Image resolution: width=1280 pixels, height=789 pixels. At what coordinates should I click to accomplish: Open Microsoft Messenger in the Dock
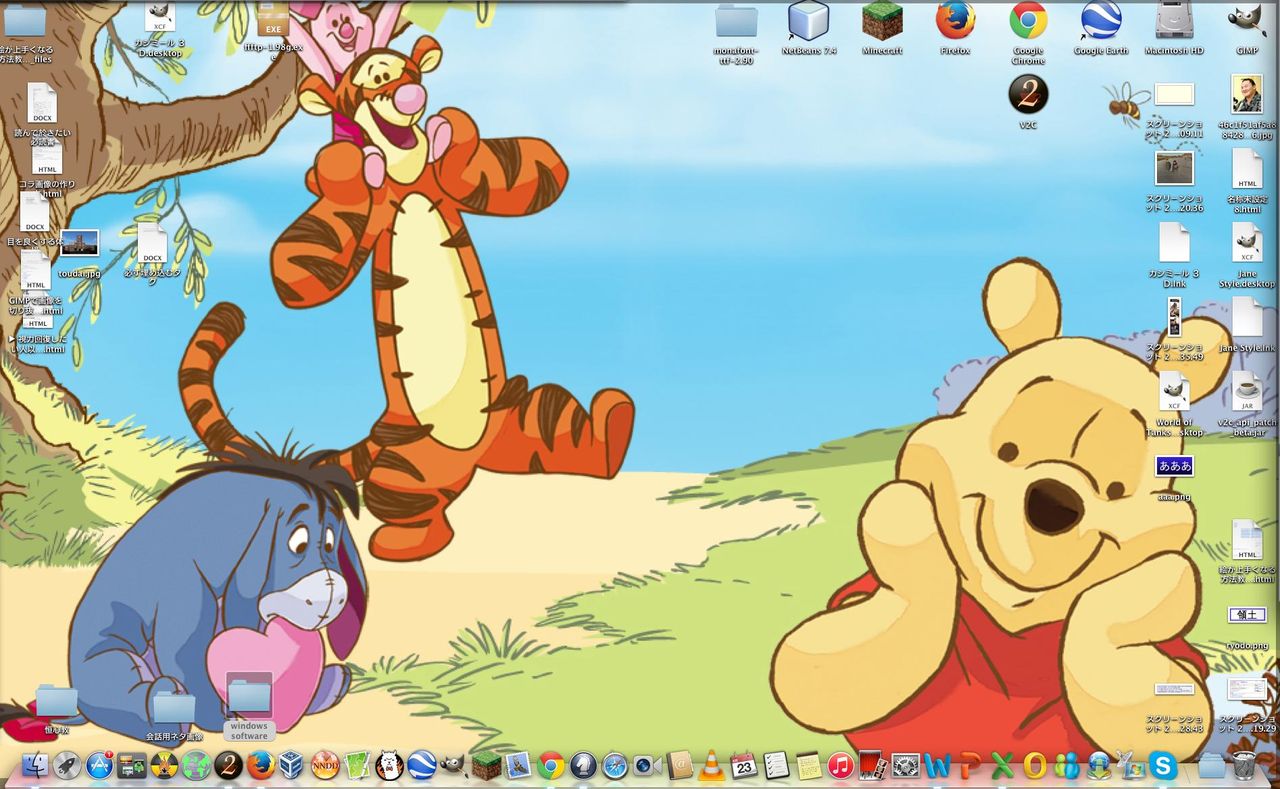[1066, 767]
